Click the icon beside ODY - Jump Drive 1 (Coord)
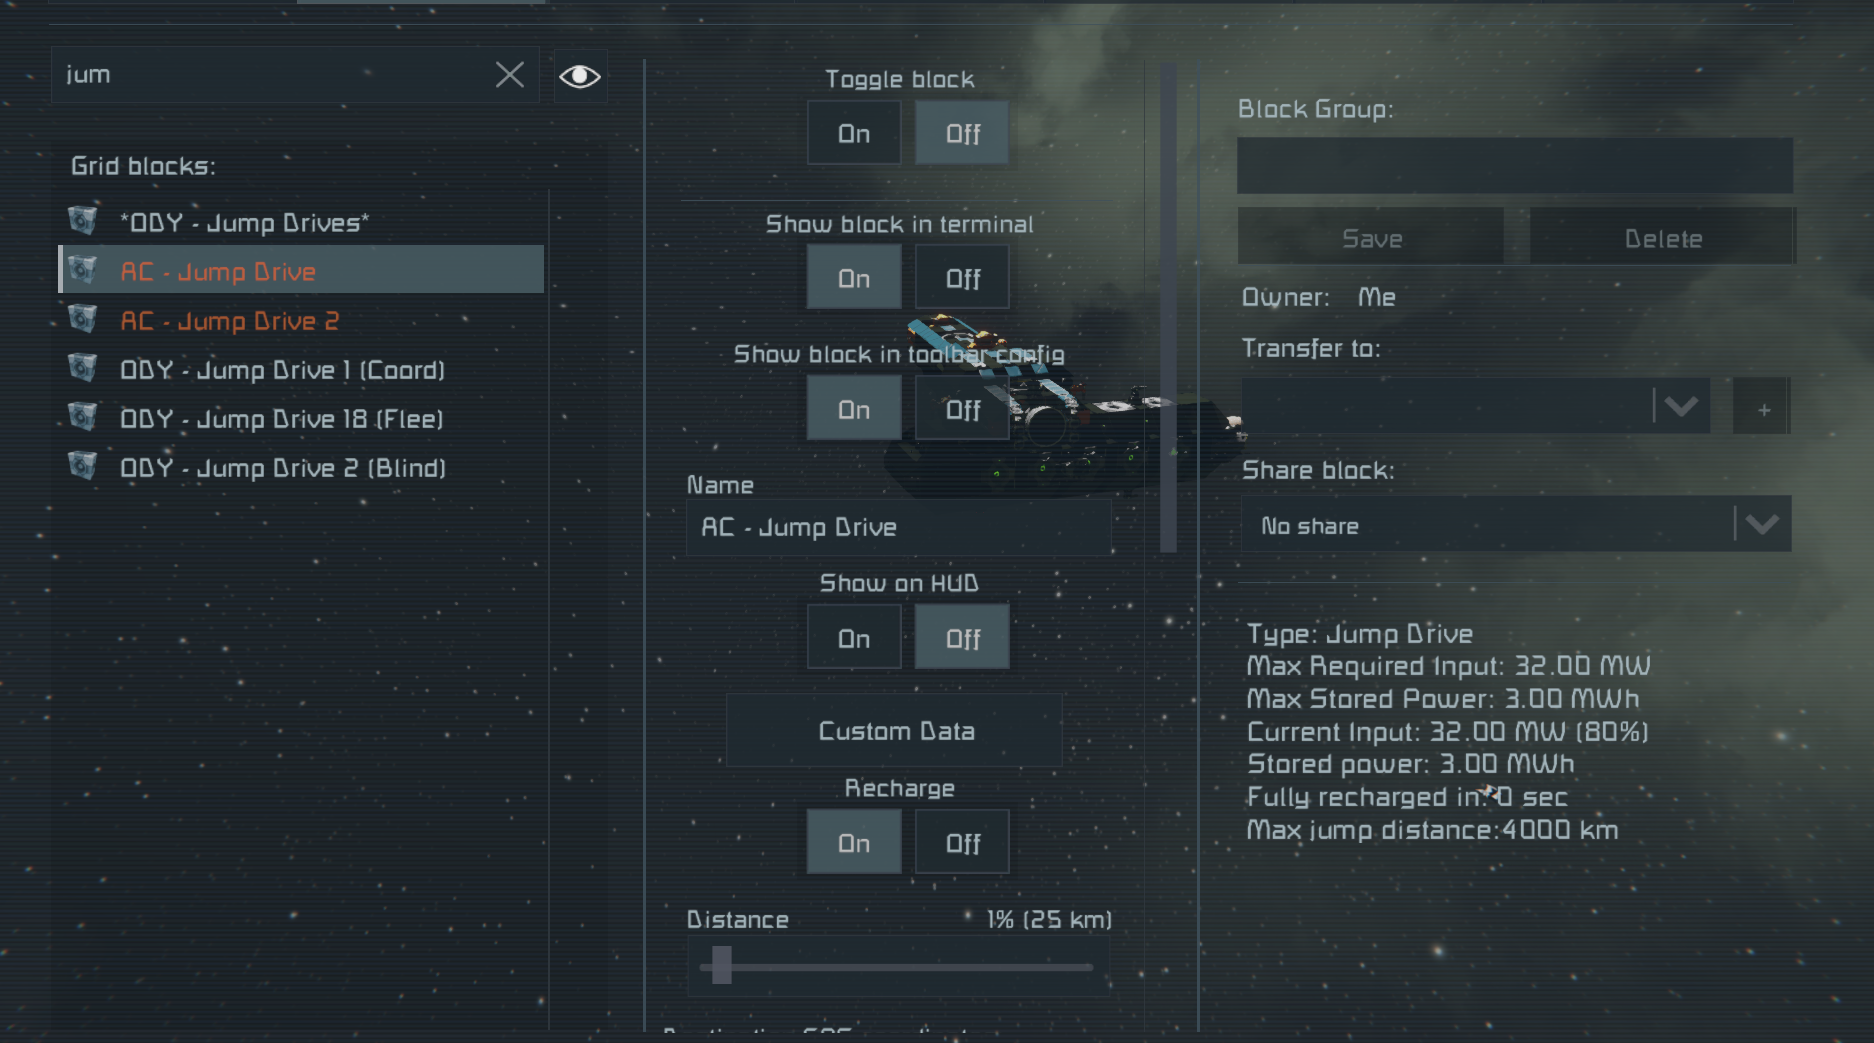1874x1043 pixels. [x=83, y=368]
